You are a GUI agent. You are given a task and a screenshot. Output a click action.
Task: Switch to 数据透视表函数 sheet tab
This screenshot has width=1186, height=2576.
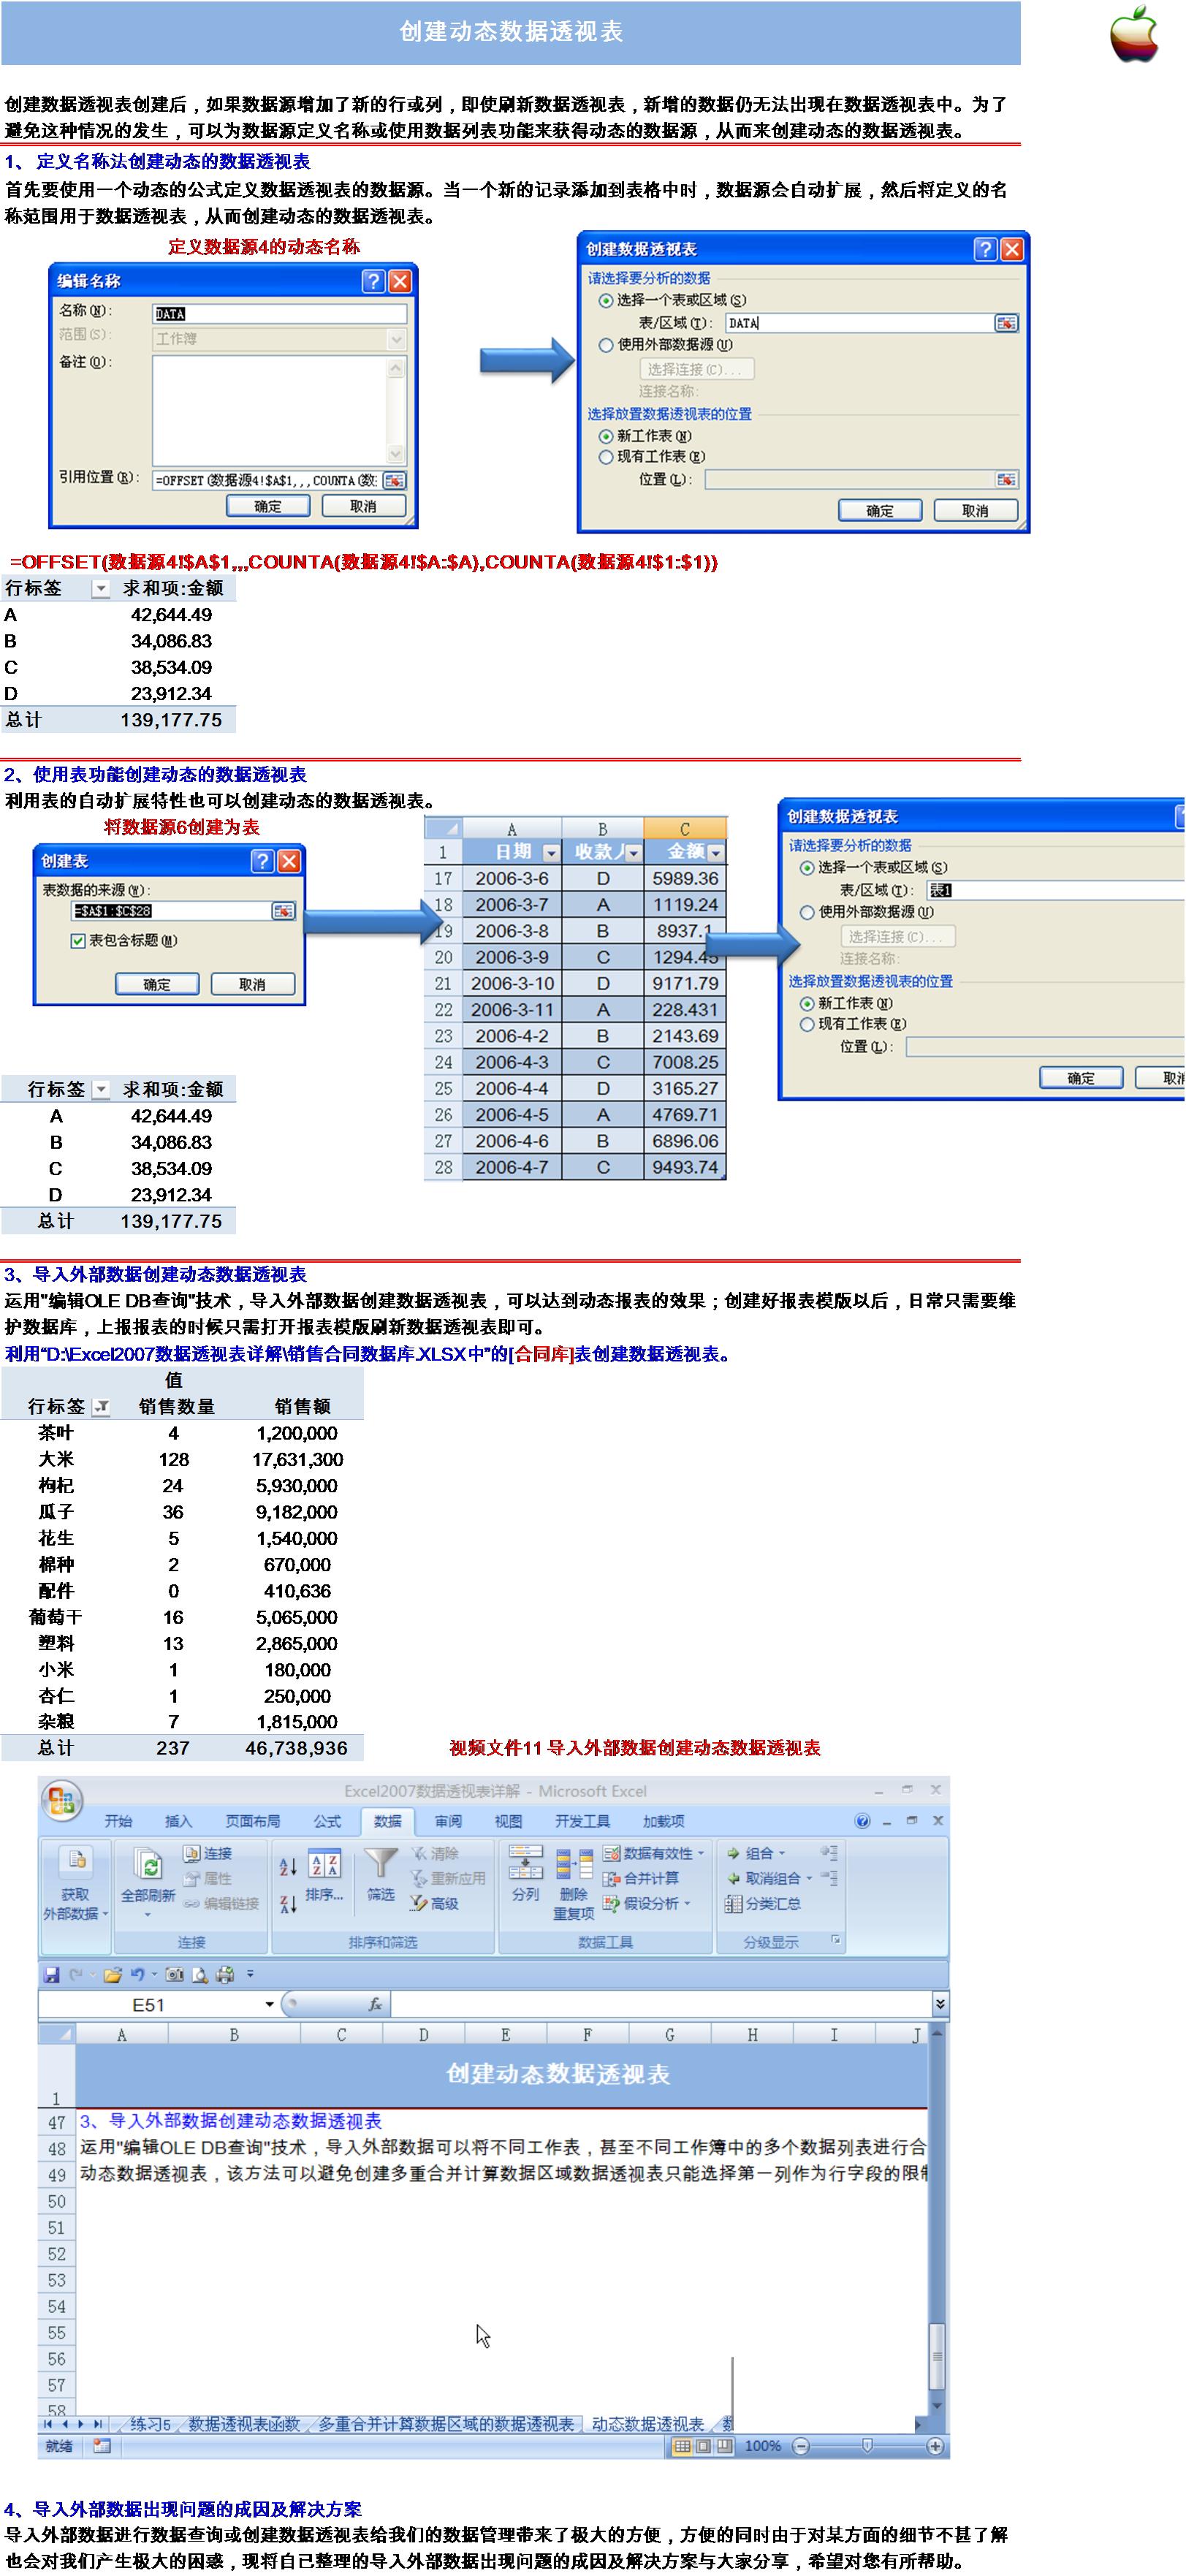(244, 2424)
